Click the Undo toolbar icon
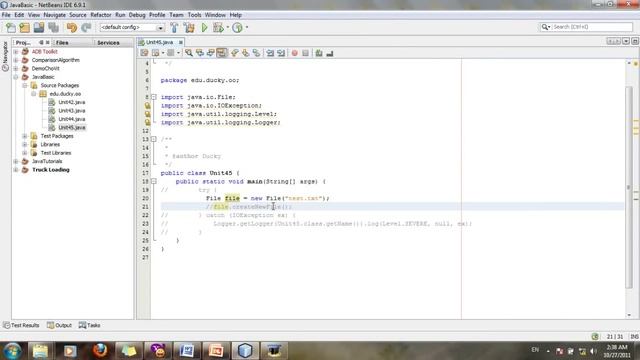640x360 pixels. 72,27
